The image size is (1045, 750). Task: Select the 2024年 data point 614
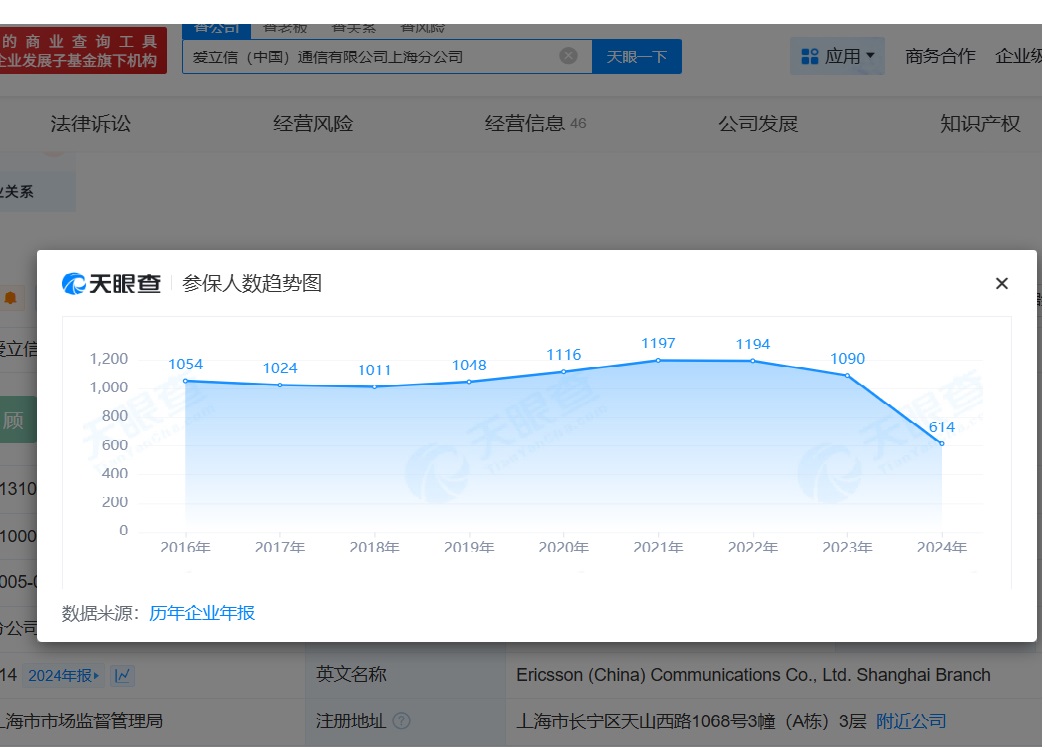[x=942, y=443]
